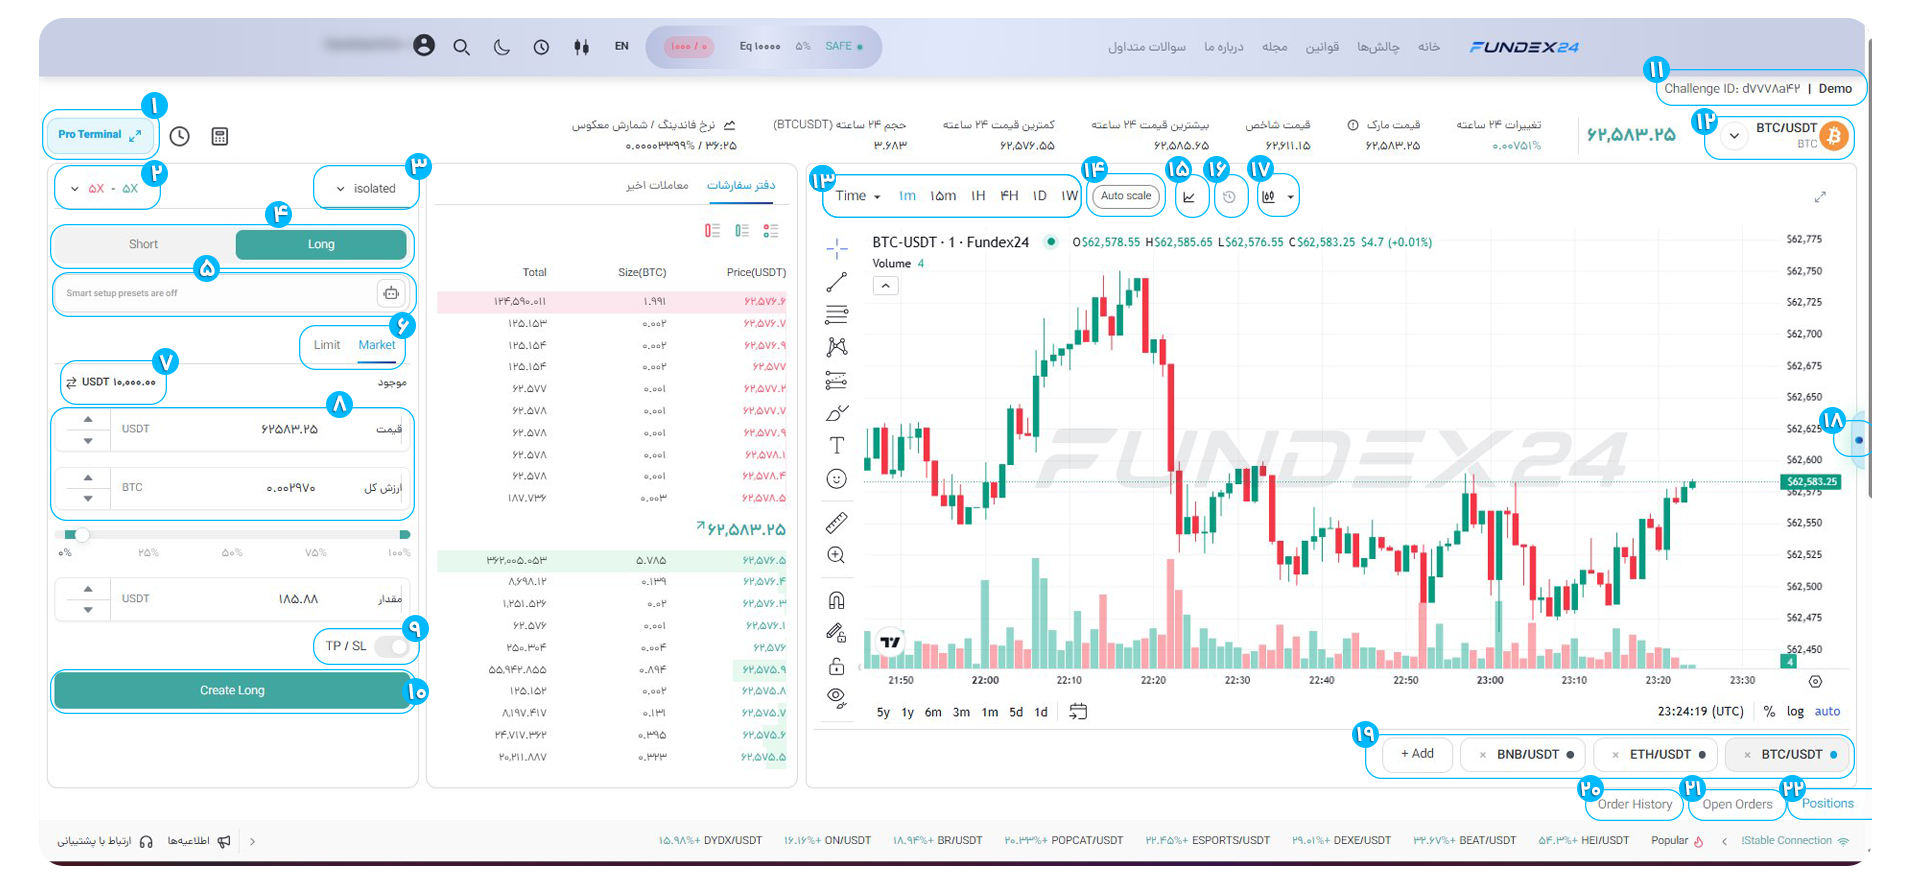The width and height of the screenshot is (1914, 884).
Task: Select the Short side button
Action: [143, 244]
